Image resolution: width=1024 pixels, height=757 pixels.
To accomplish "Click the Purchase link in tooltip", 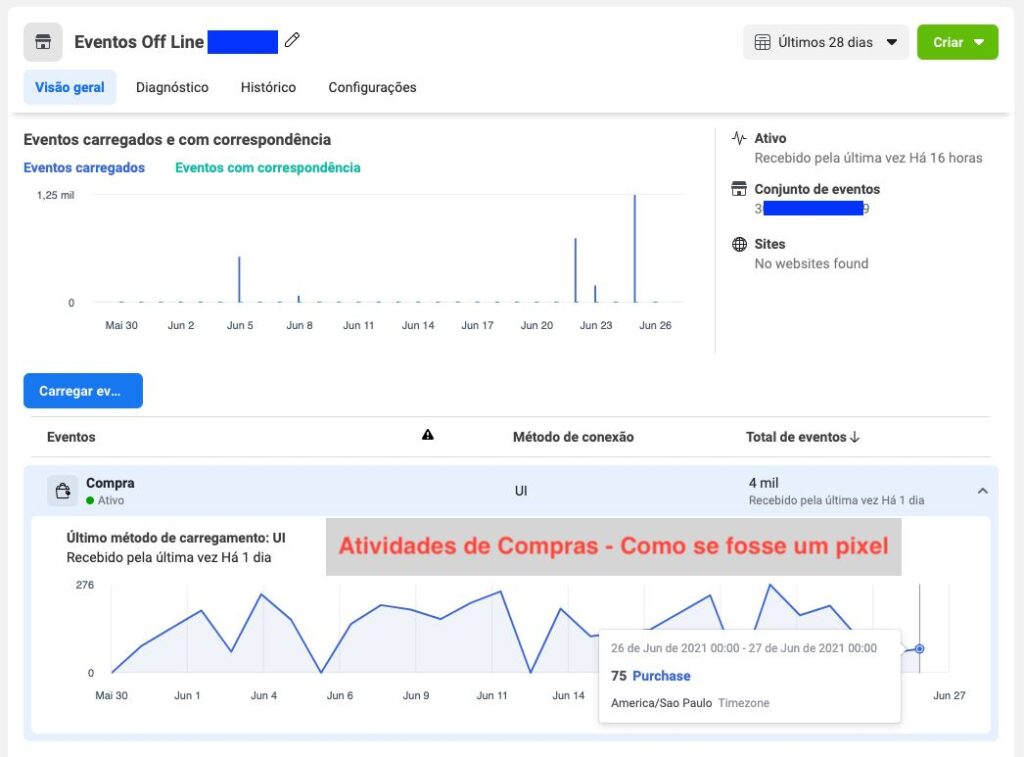I will [x=661, y=676].
